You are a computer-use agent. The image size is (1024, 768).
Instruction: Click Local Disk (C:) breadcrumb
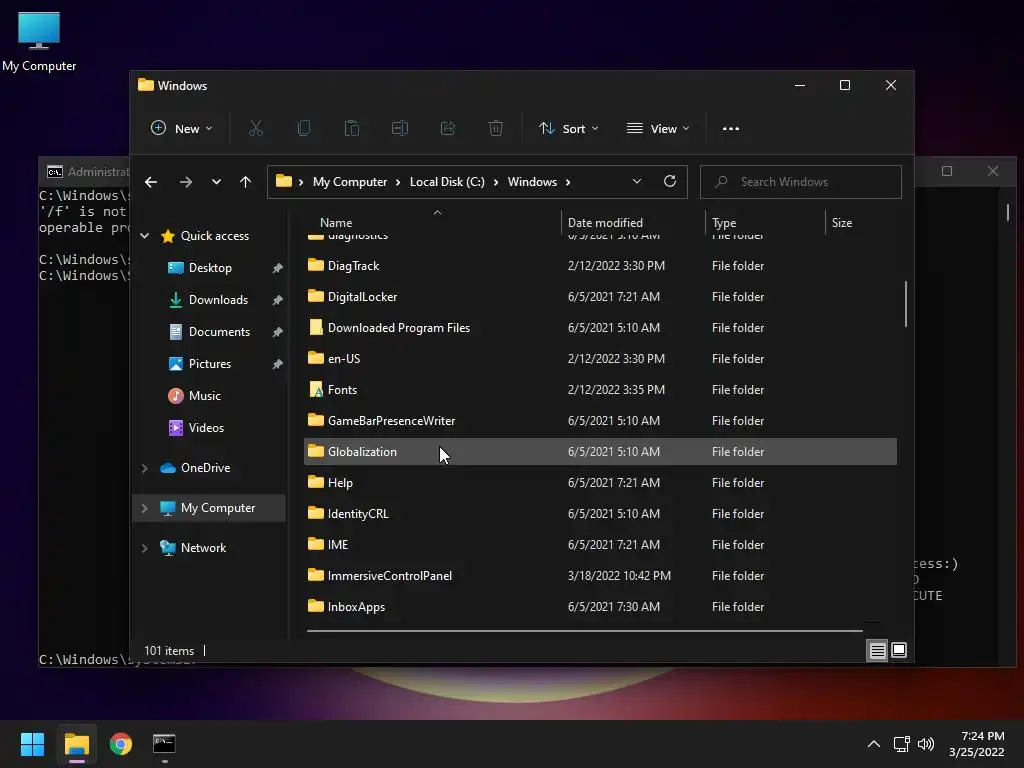pyautogui.click(x=447, y=182)
